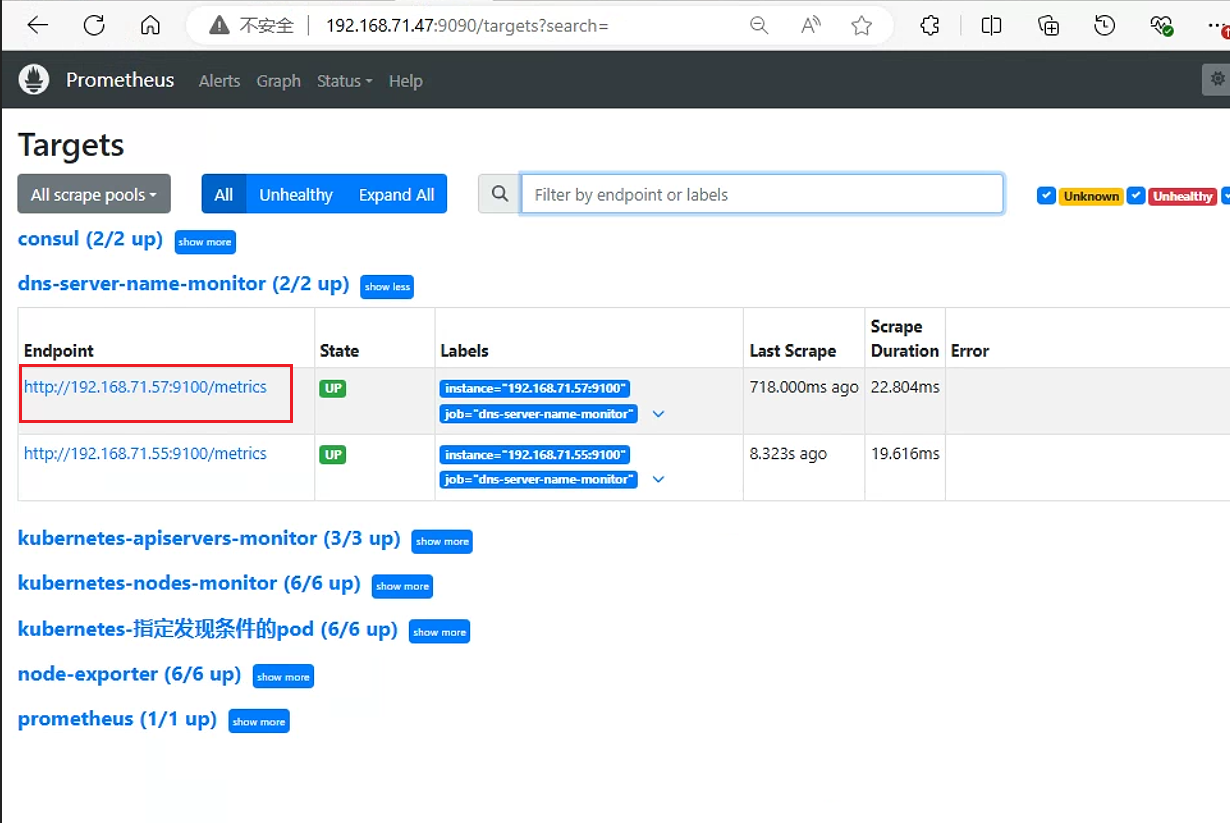The height and width of the screenshot is (823, 1230).
Task: Open the Collections icon
Action: [x=1048, y=26]
